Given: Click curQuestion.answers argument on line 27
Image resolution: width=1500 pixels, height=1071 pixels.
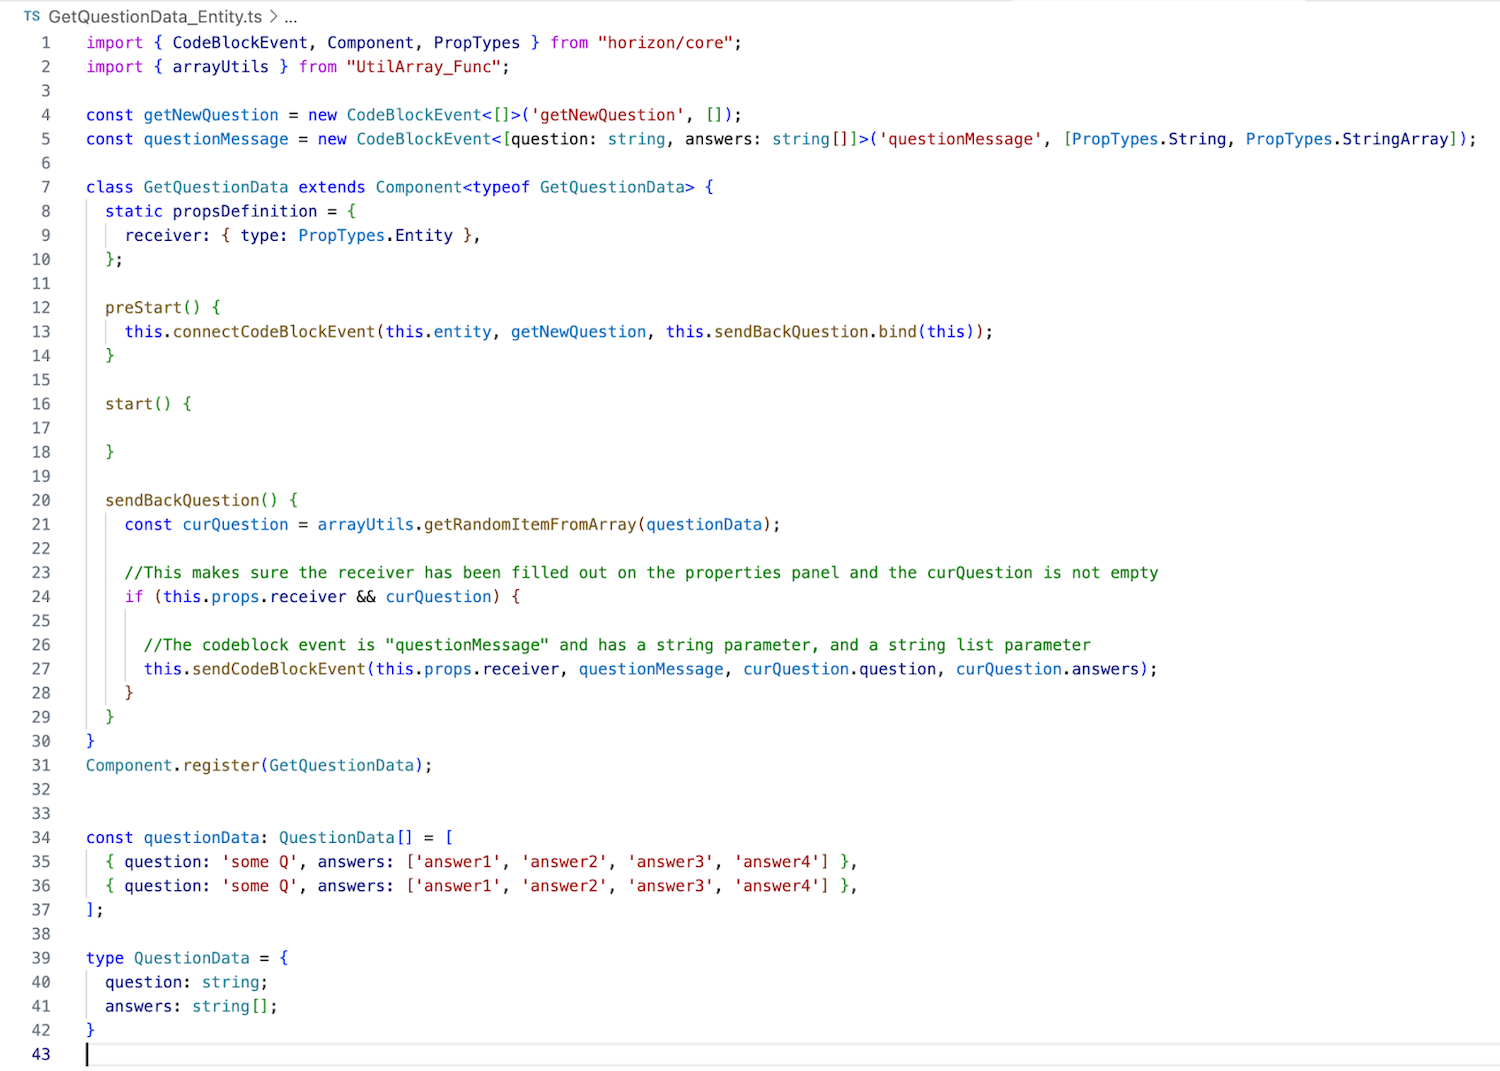Looking at the screenshot, I should tap(1047, 669).
